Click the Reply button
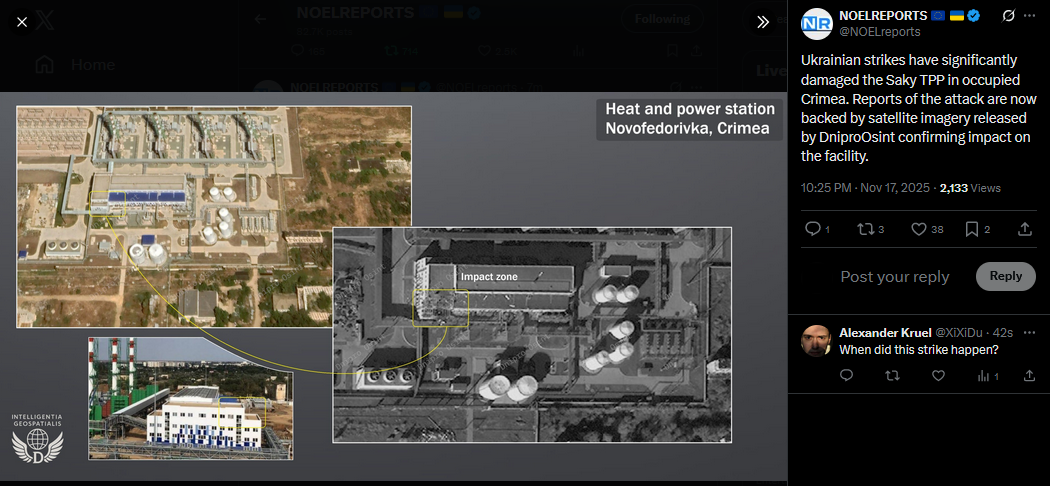Screen dimensions: 1050x486 coord(1006,276)
